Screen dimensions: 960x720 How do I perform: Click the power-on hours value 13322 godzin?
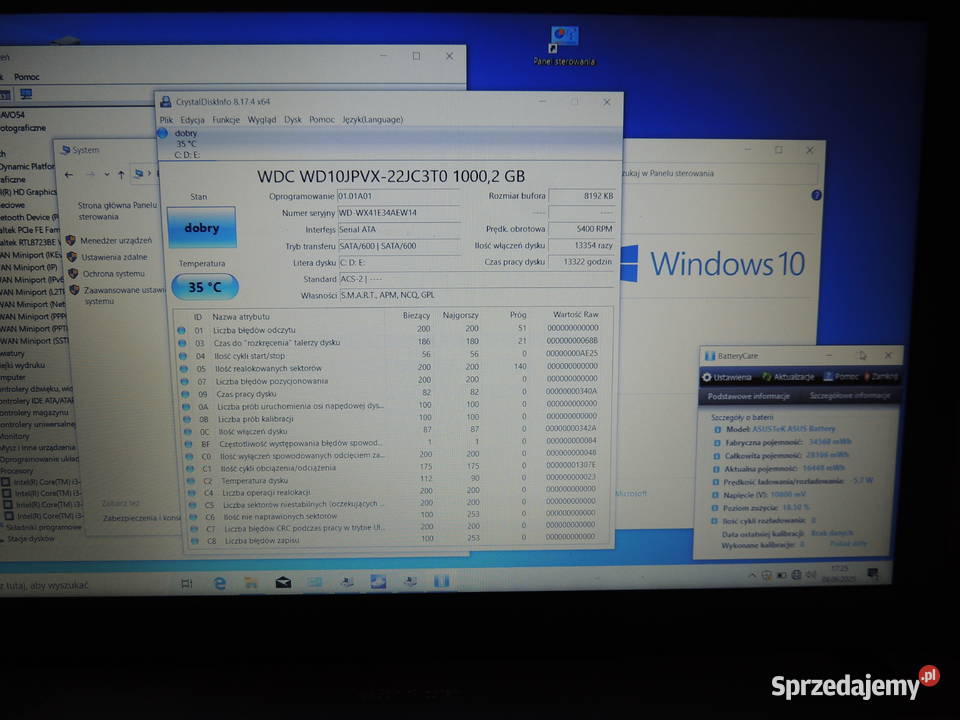[581, 261]
